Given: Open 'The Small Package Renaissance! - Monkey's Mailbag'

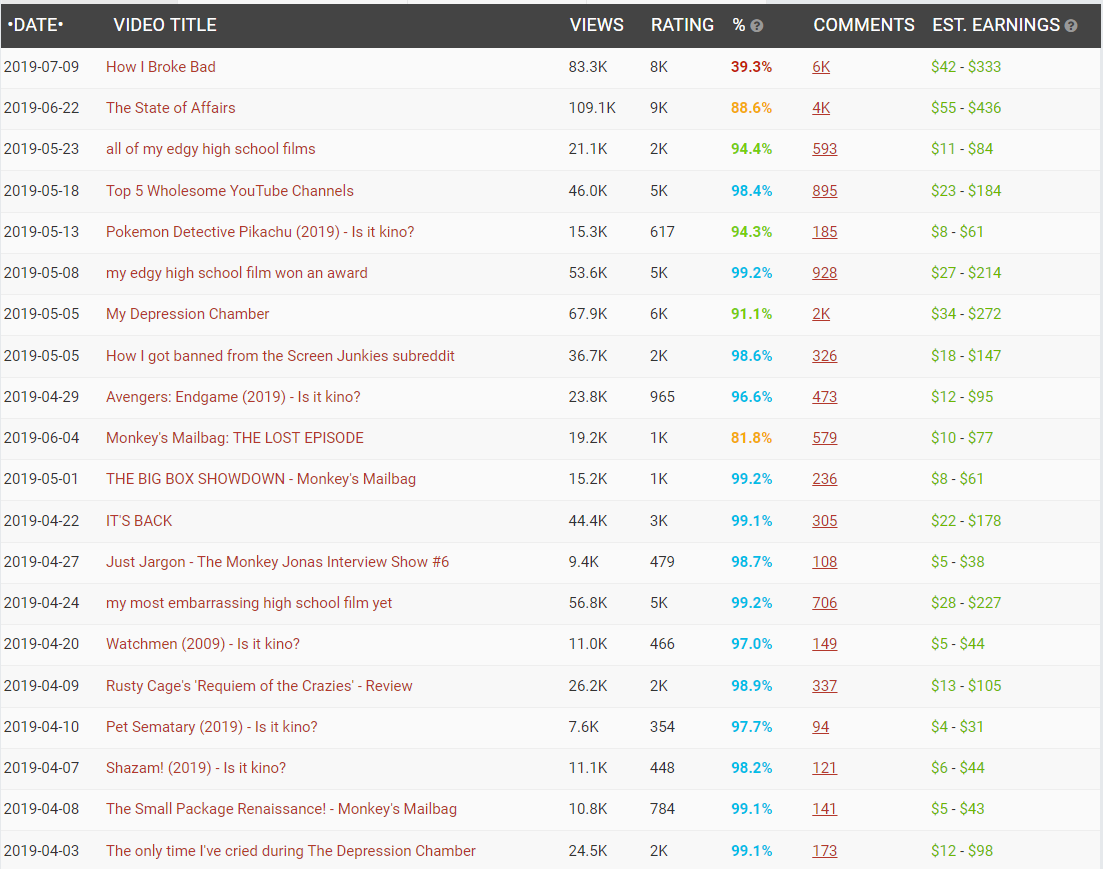Looking at the screenshot, I should coord(281,808).
